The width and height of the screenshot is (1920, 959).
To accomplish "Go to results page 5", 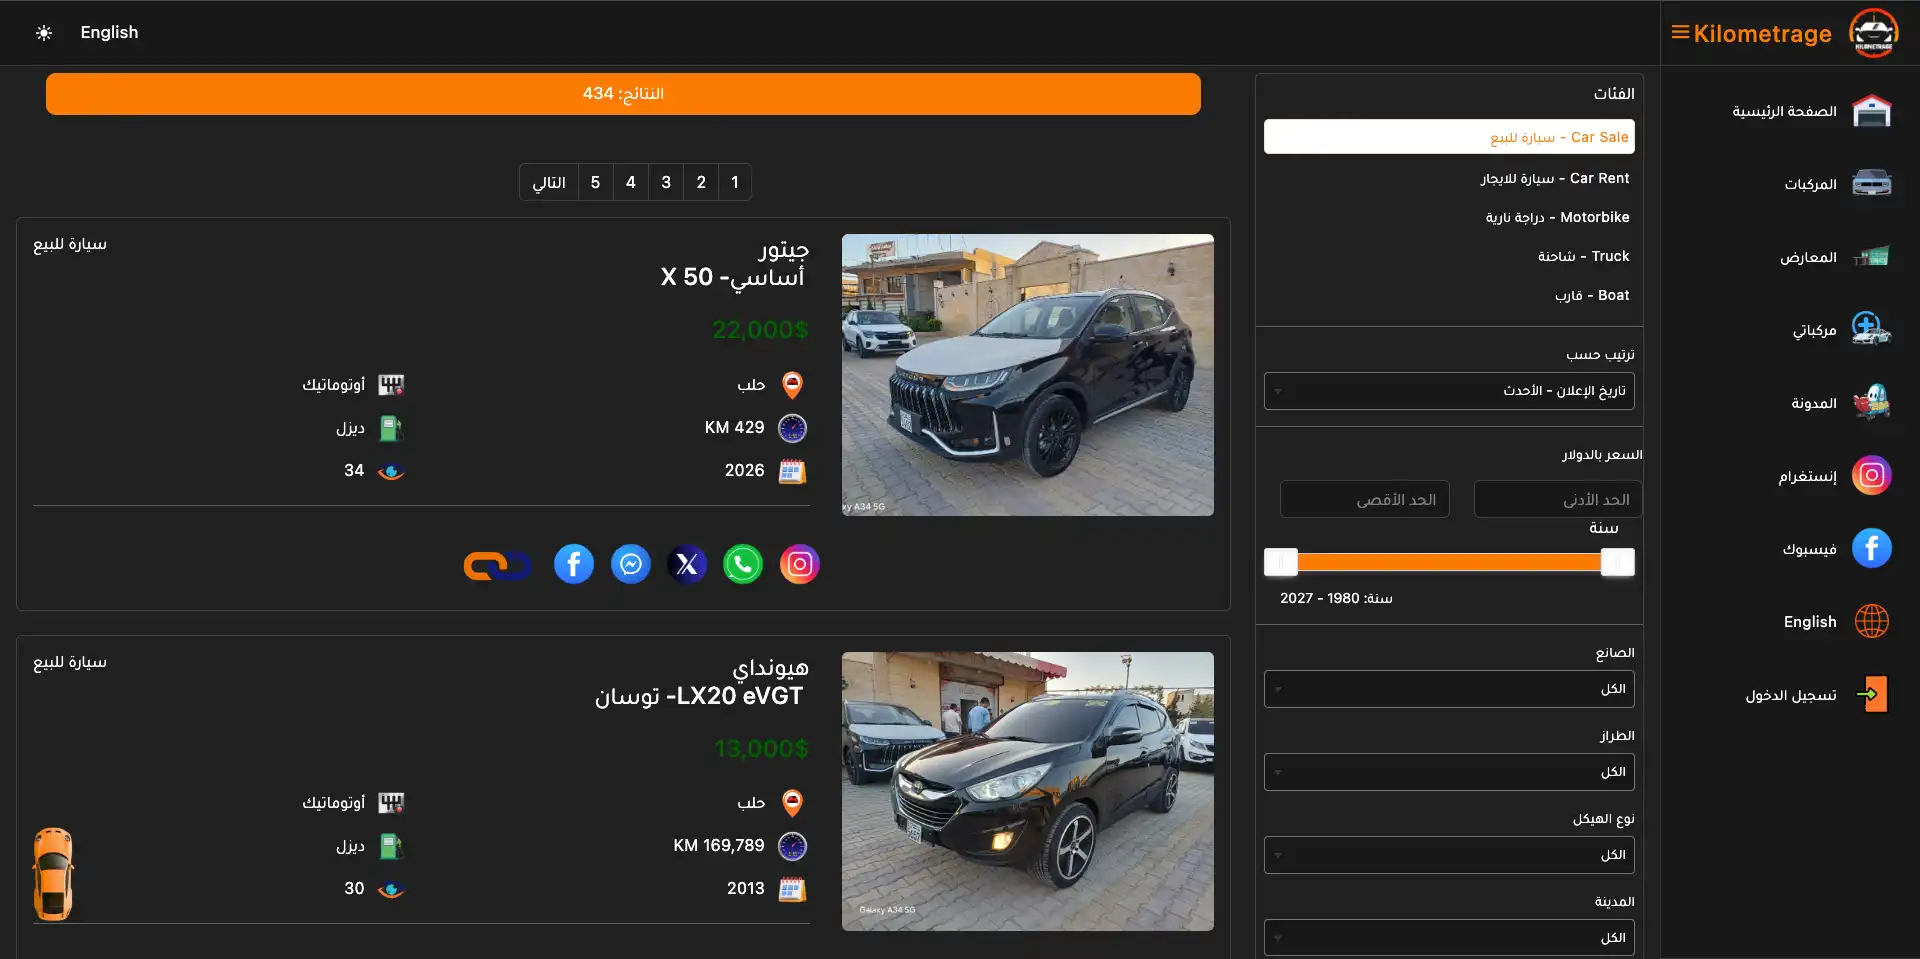I will point(595,182).
